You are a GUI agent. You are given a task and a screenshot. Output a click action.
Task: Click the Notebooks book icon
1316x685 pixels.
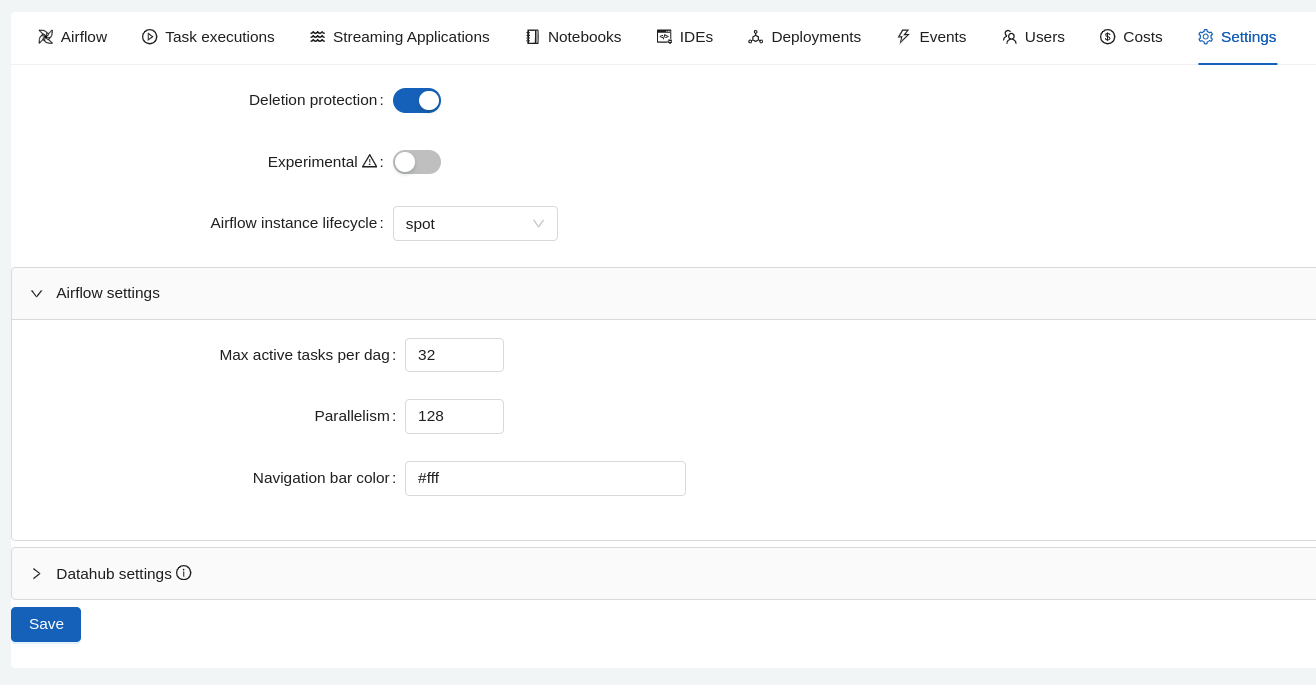pos(531,36)
